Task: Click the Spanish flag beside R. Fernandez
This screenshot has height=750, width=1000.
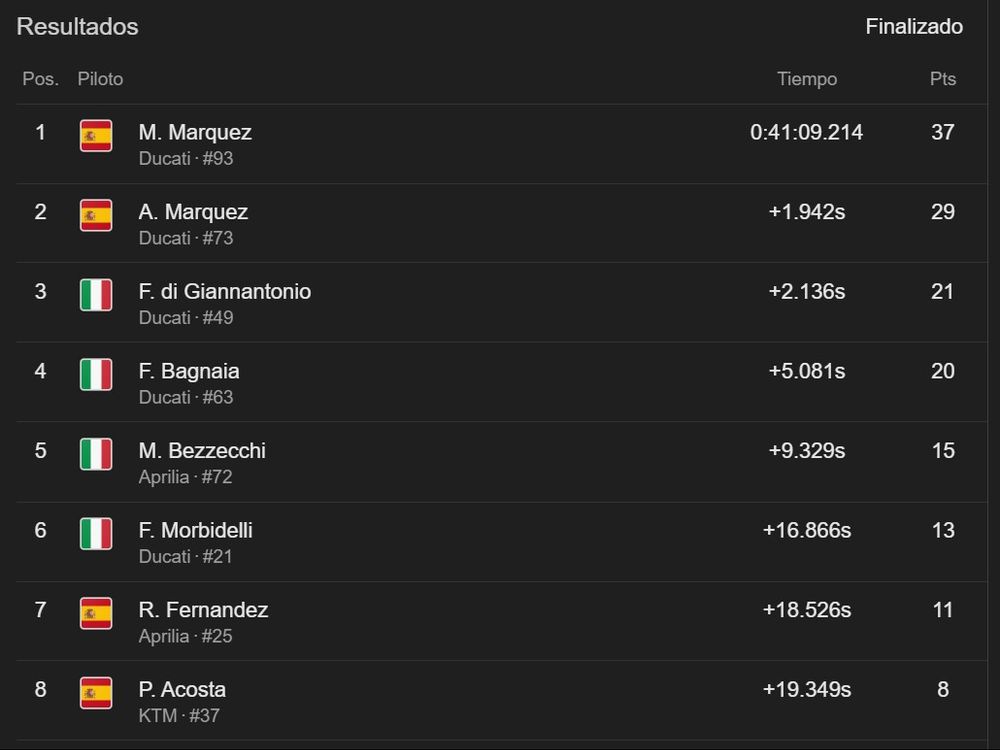Action: tap(96, 613)
